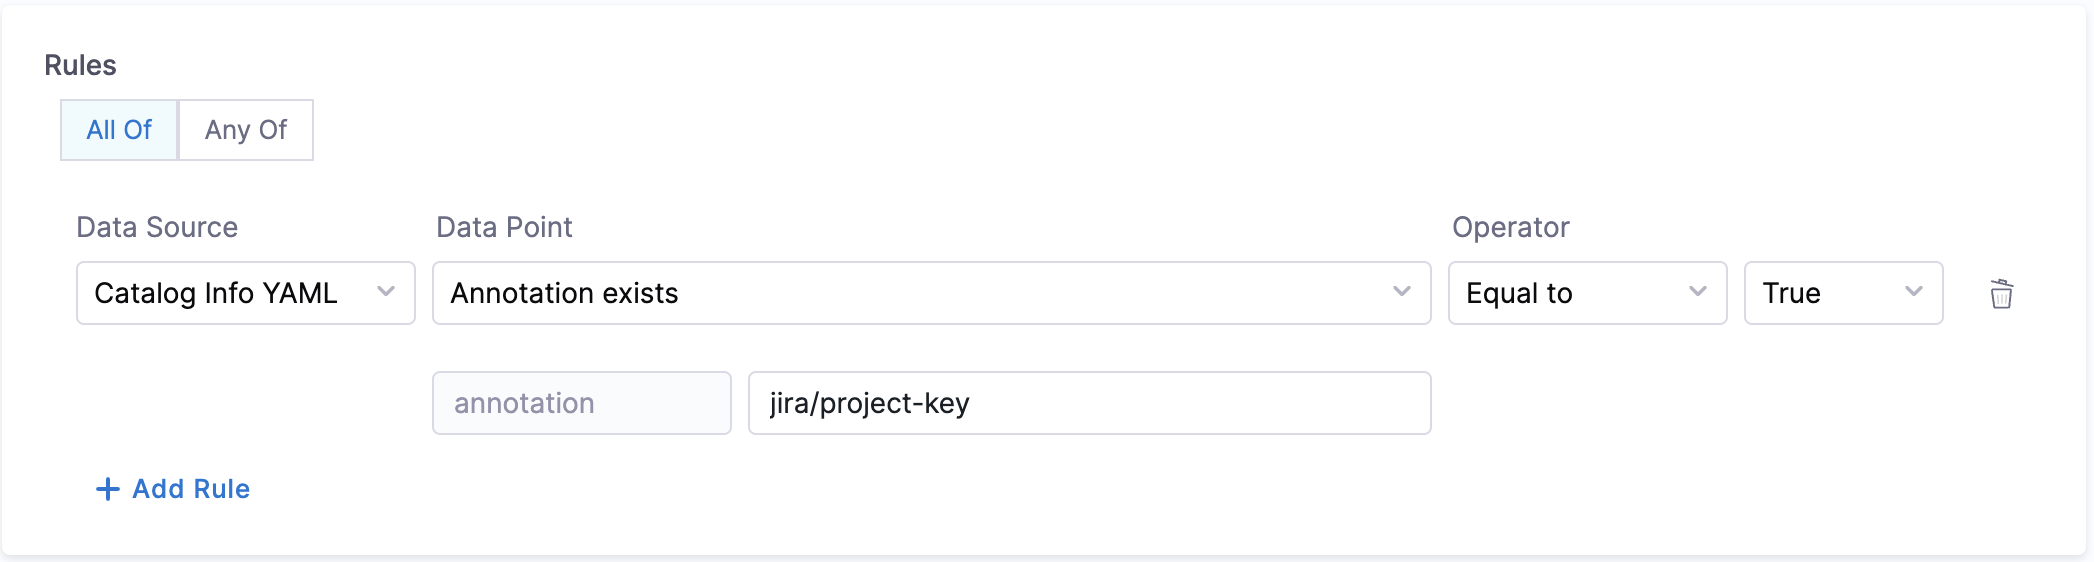Add a new rule via Add Rule
Viewport: 2094px width, 562px height.
[191, 489]
